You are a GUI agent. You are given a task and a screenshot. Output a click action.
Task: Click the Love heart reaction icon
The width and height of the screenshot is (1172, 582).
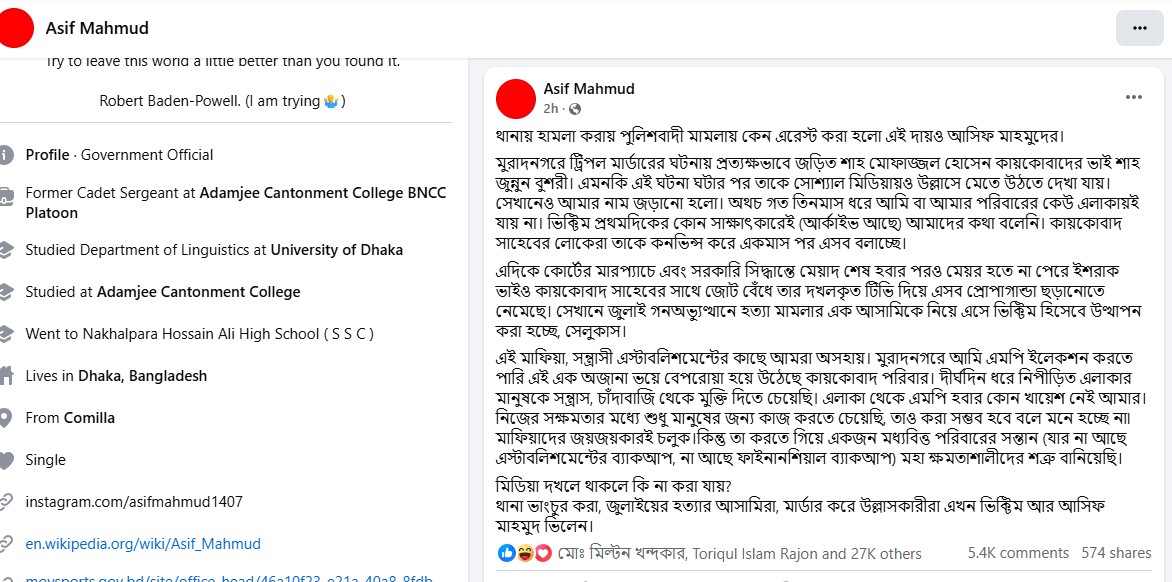point(543,552)
